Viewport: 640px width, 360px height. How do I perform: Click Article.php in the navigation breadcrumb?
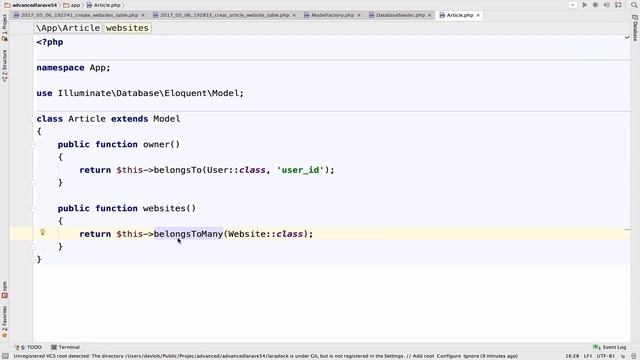[104, 5]
